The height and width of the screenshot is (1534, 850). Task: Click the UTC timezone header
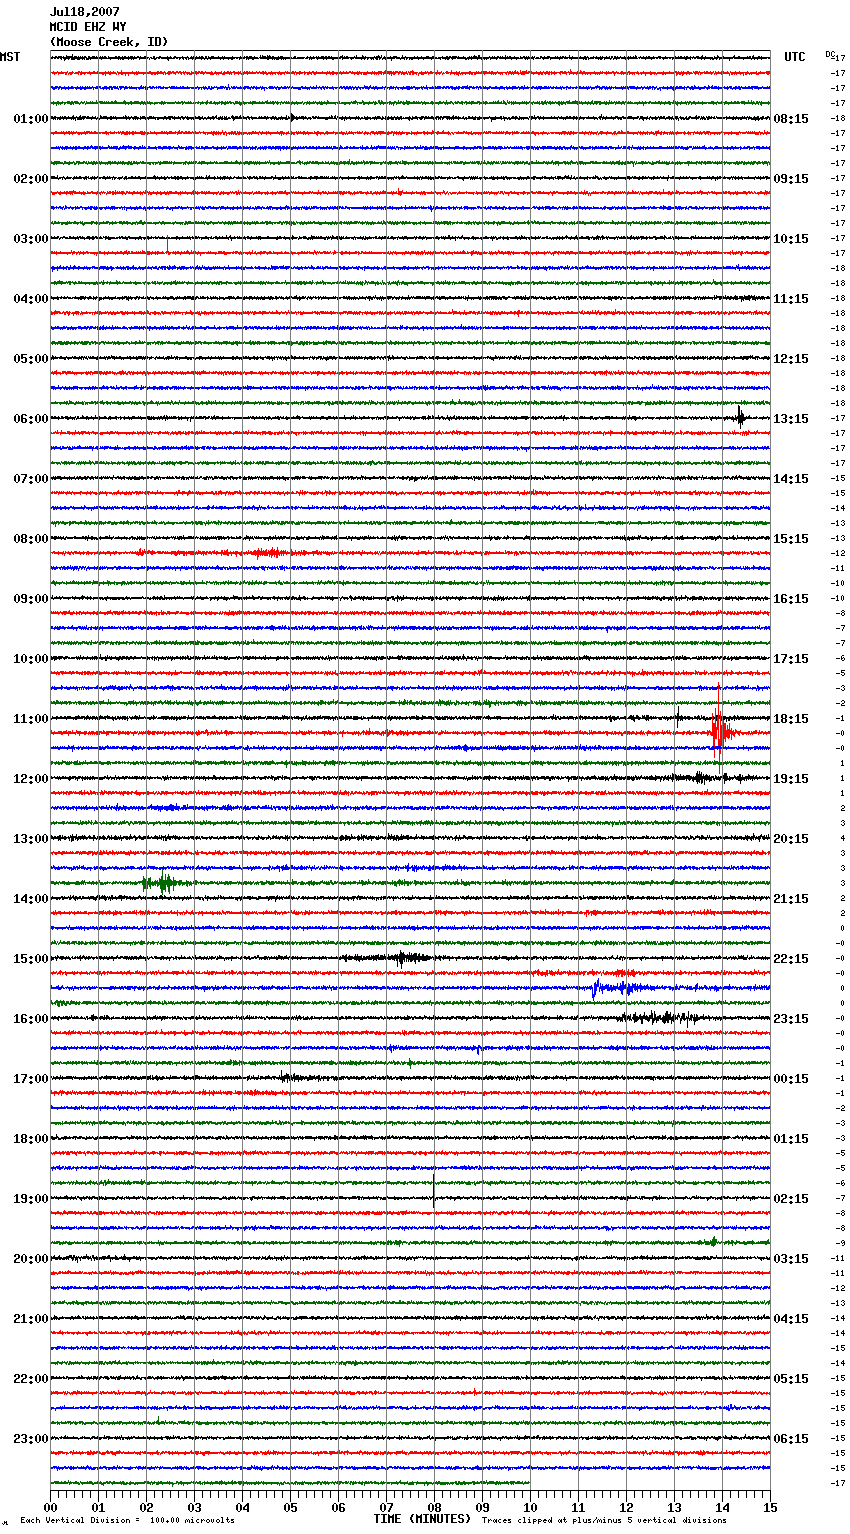point(795,57)
